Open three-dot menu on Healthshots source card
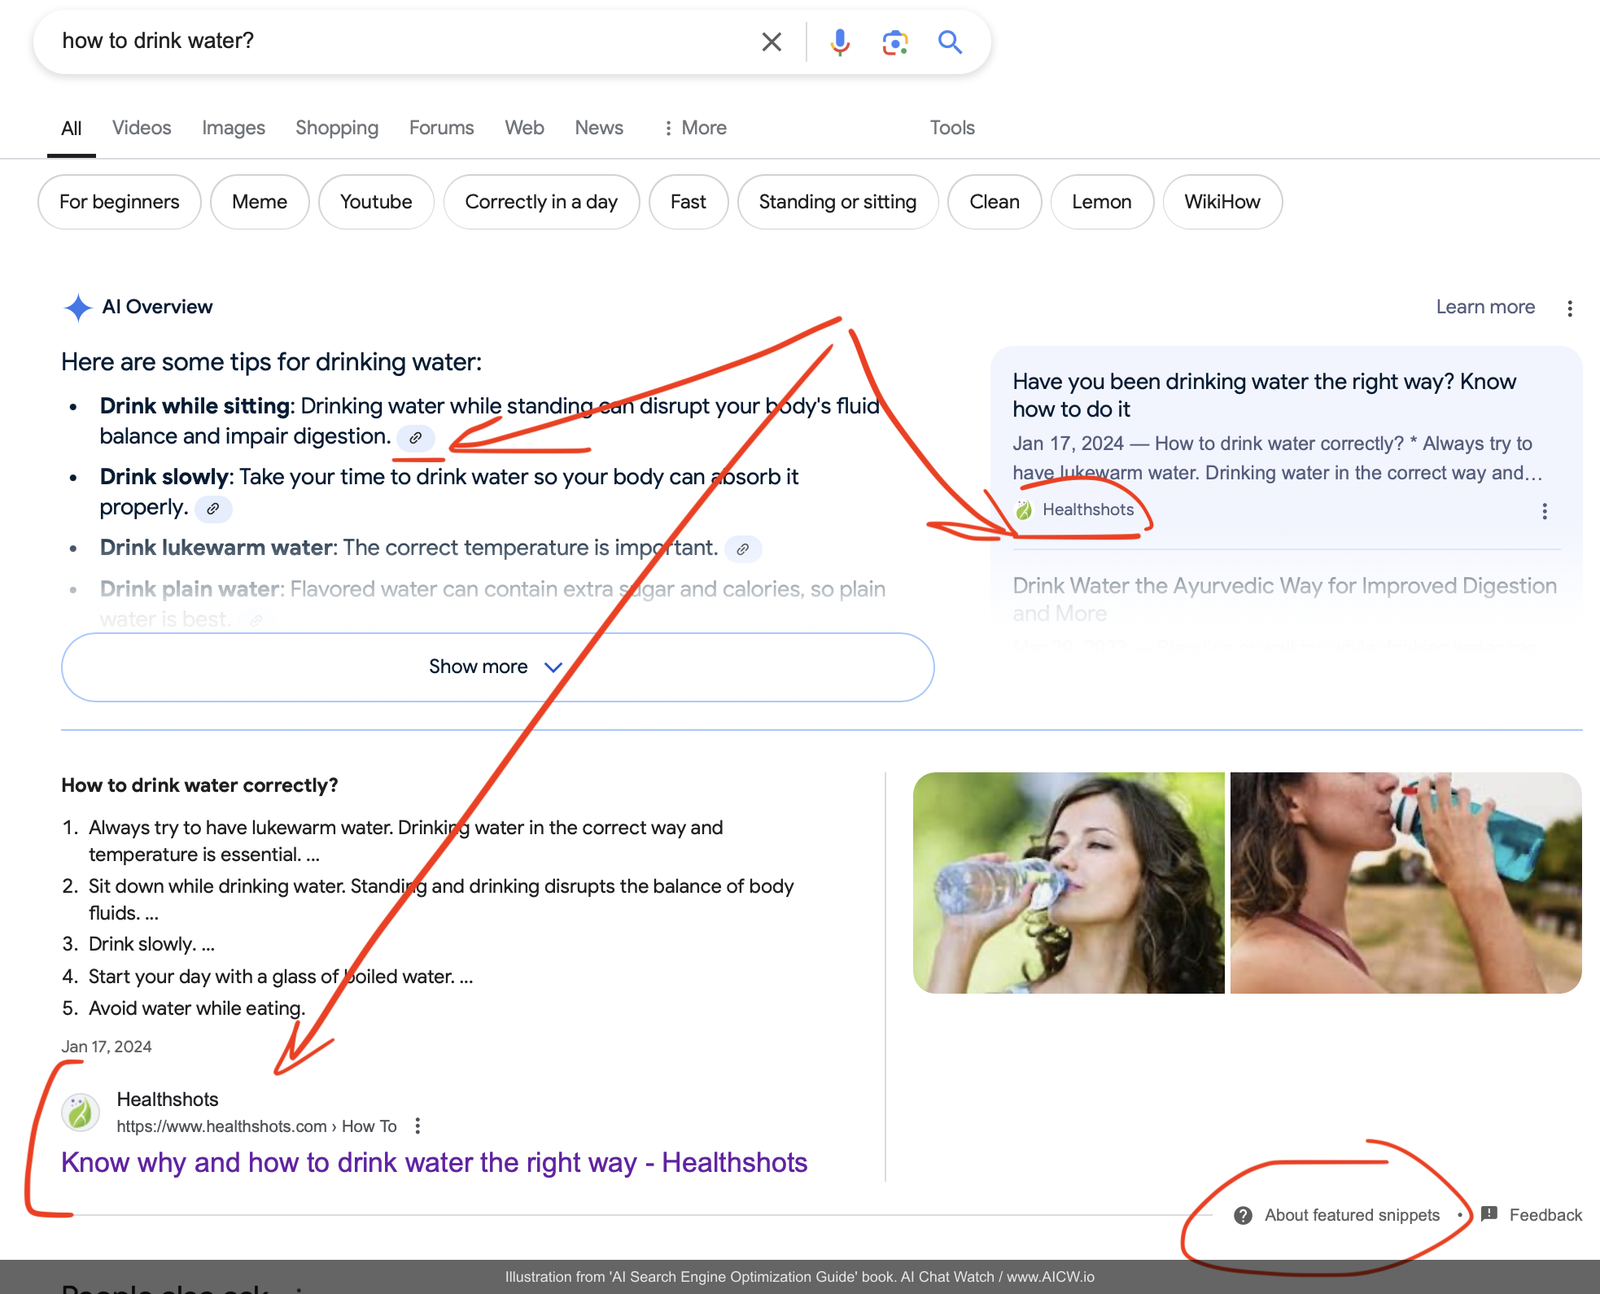 [1544, 511]
